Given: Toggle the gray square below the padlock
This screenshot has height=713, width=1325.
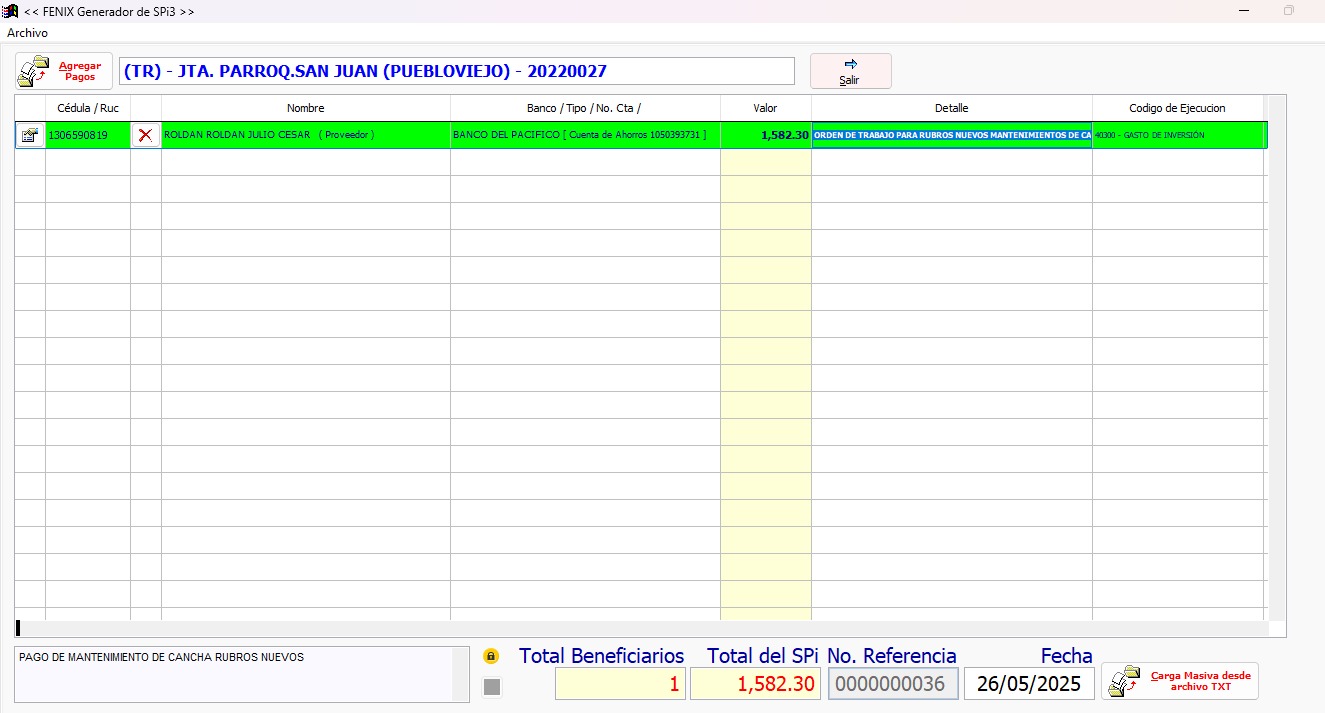Looking at the screenshot, I should (x=491, y=686).
